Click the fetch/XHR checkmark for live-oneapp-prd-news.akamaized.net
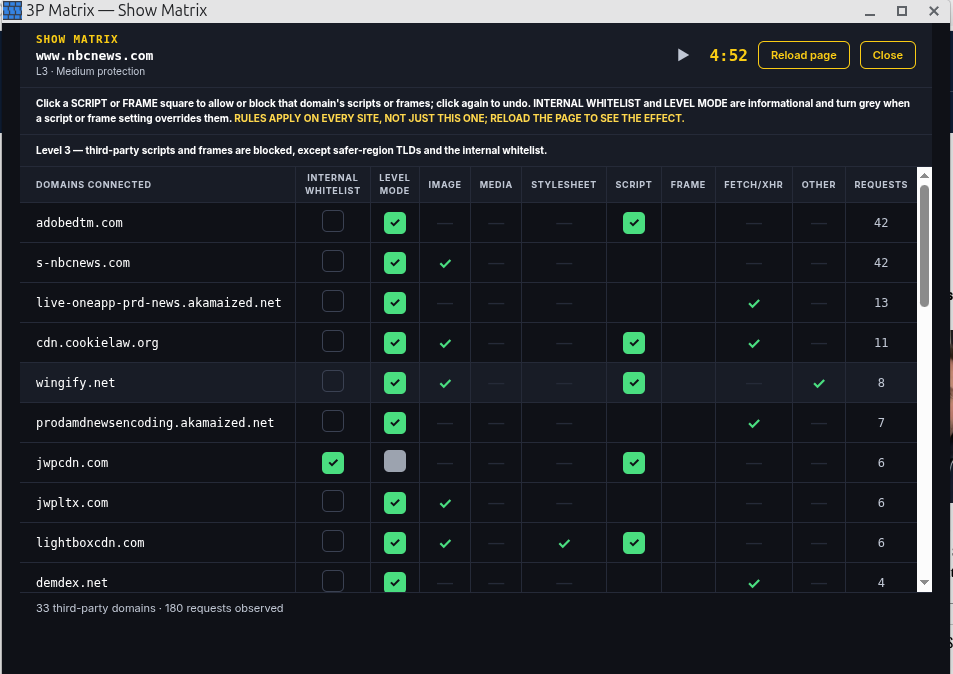 pos(754,303)
